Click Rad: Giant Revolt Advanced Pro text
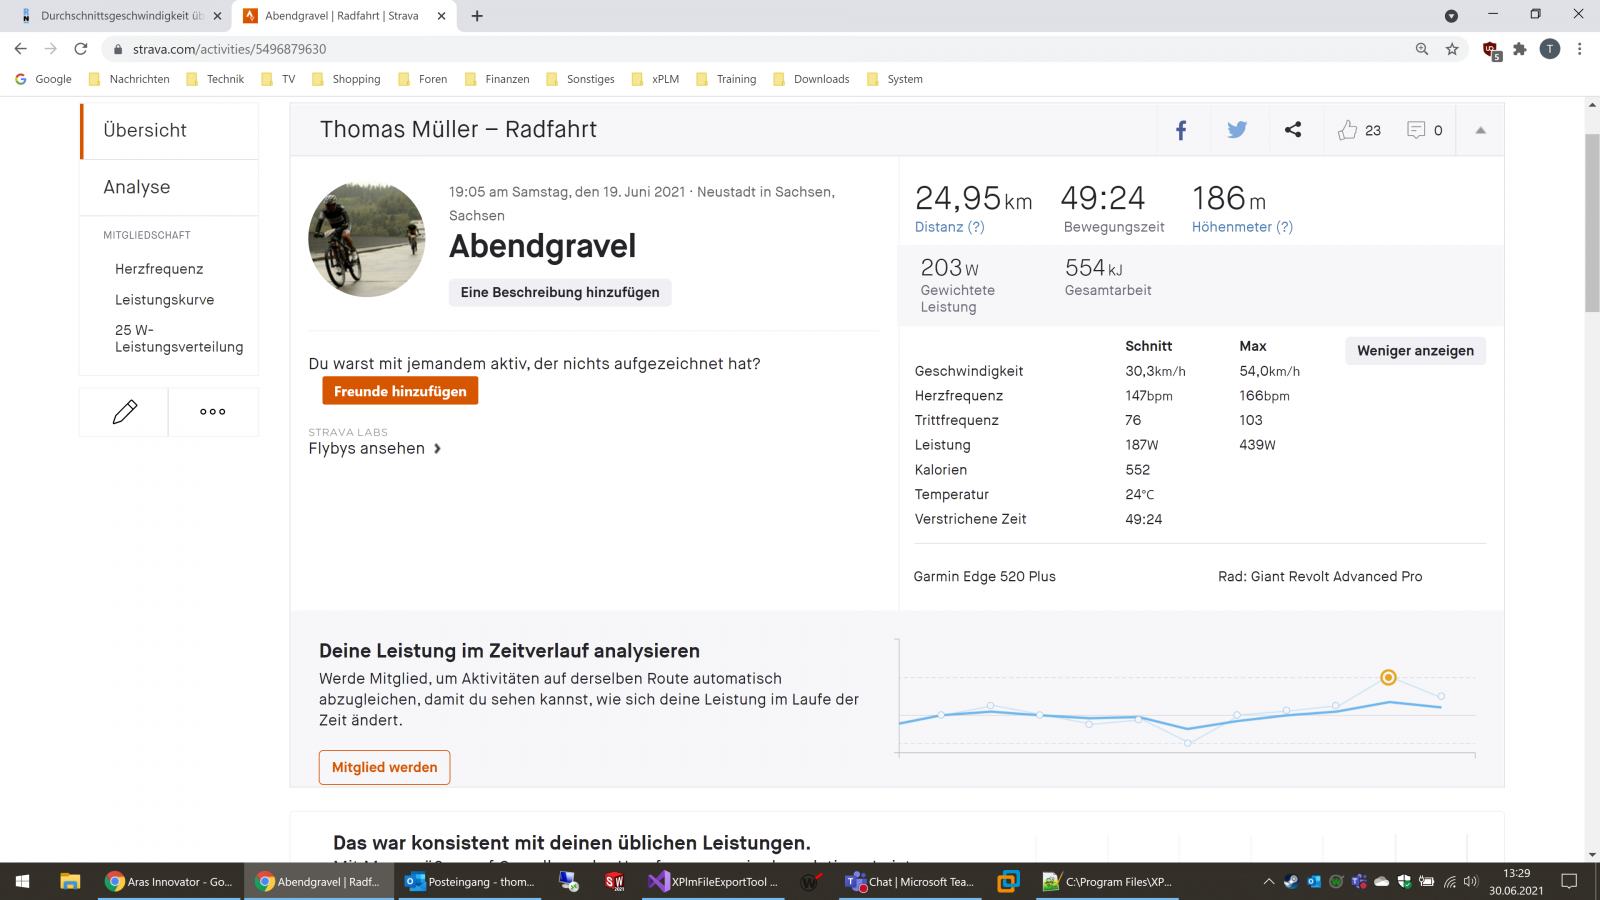The image size is (1600, 900). point(1320,576)
